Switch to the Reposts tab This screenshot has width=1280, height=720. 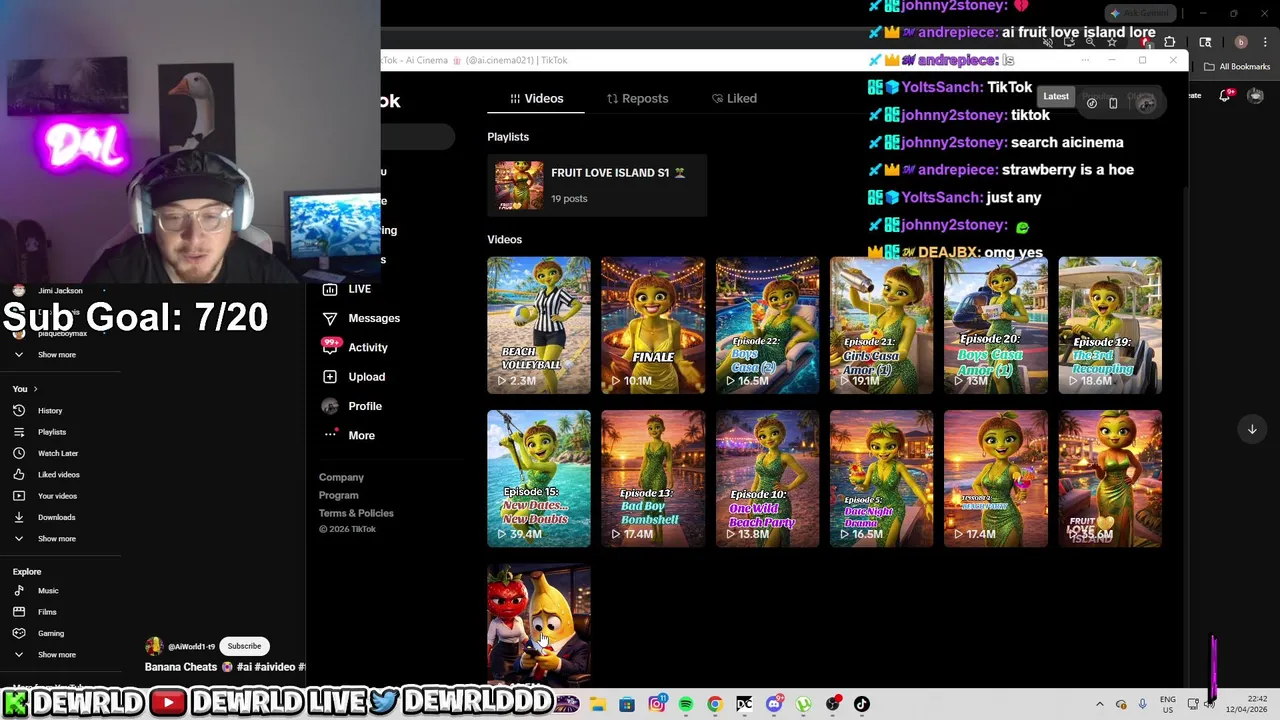(637, 98)
